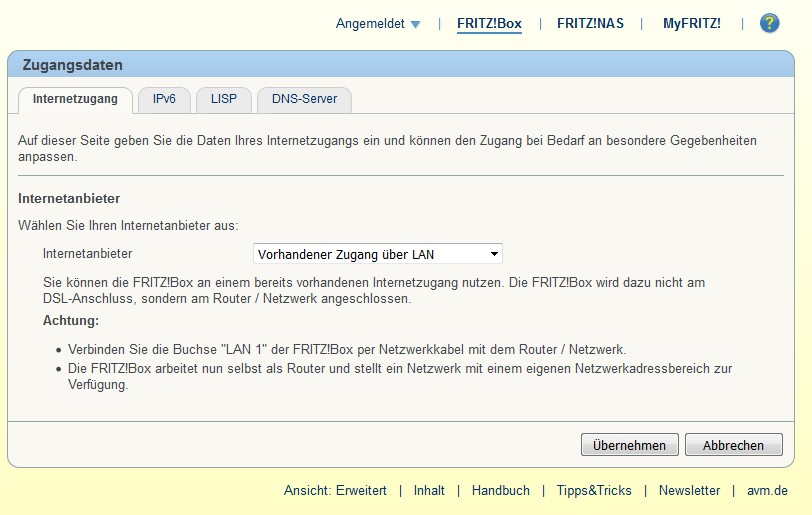Visit the Tipps&Tricks link
Screen dimensions: 812x515
pos(594,490)
